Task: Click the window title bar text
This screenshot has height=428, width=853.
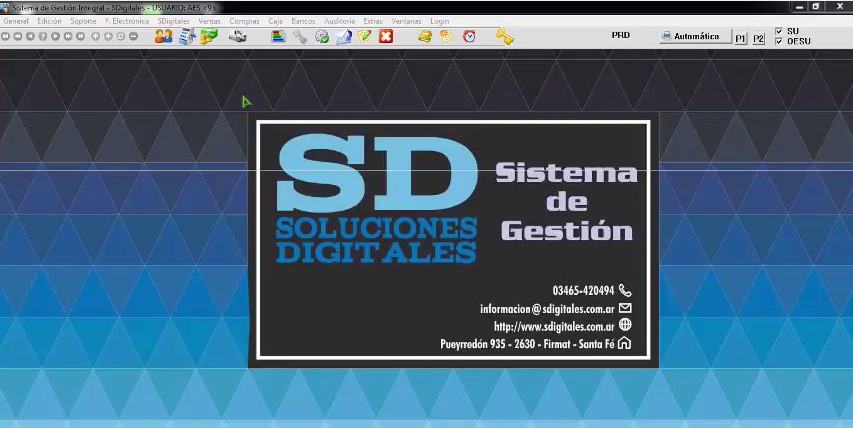Action: coord(114,8)
